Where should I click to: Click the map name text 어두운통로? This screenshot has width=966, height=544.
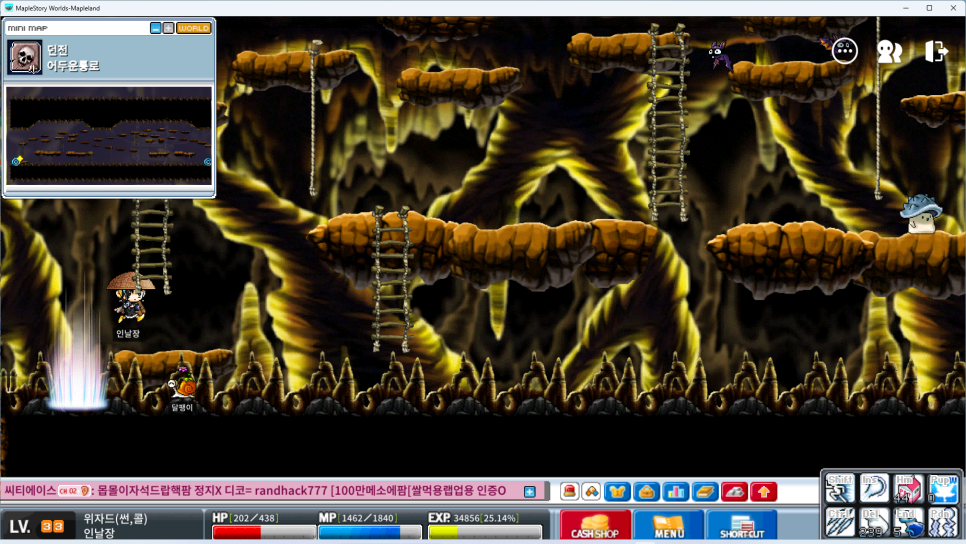click(x=73, y=66)
